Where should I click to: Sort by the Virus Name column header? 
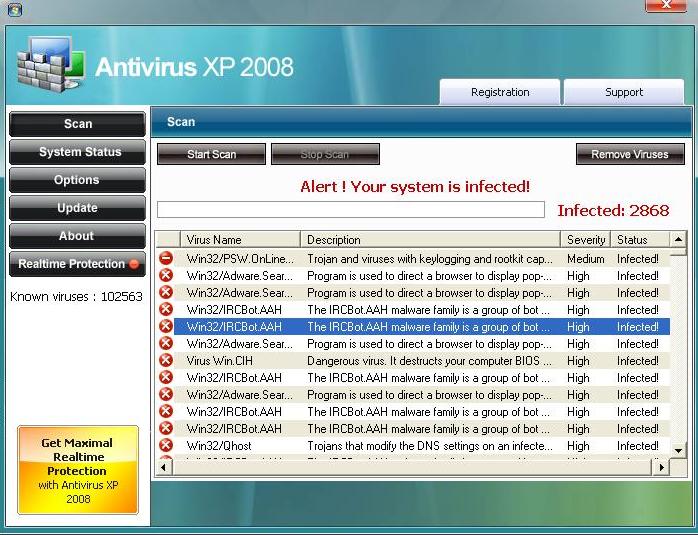[240, 239]
